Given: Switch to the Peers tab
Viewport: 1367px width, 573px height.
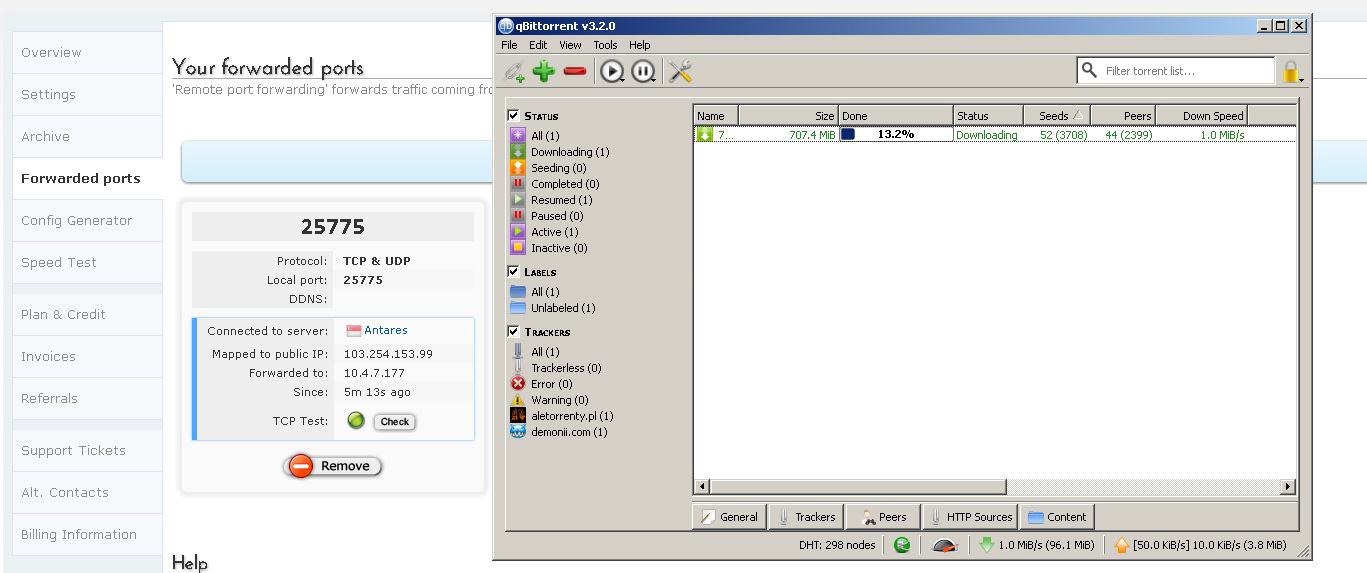Looking at the screenshot, I should click(883, 517).
